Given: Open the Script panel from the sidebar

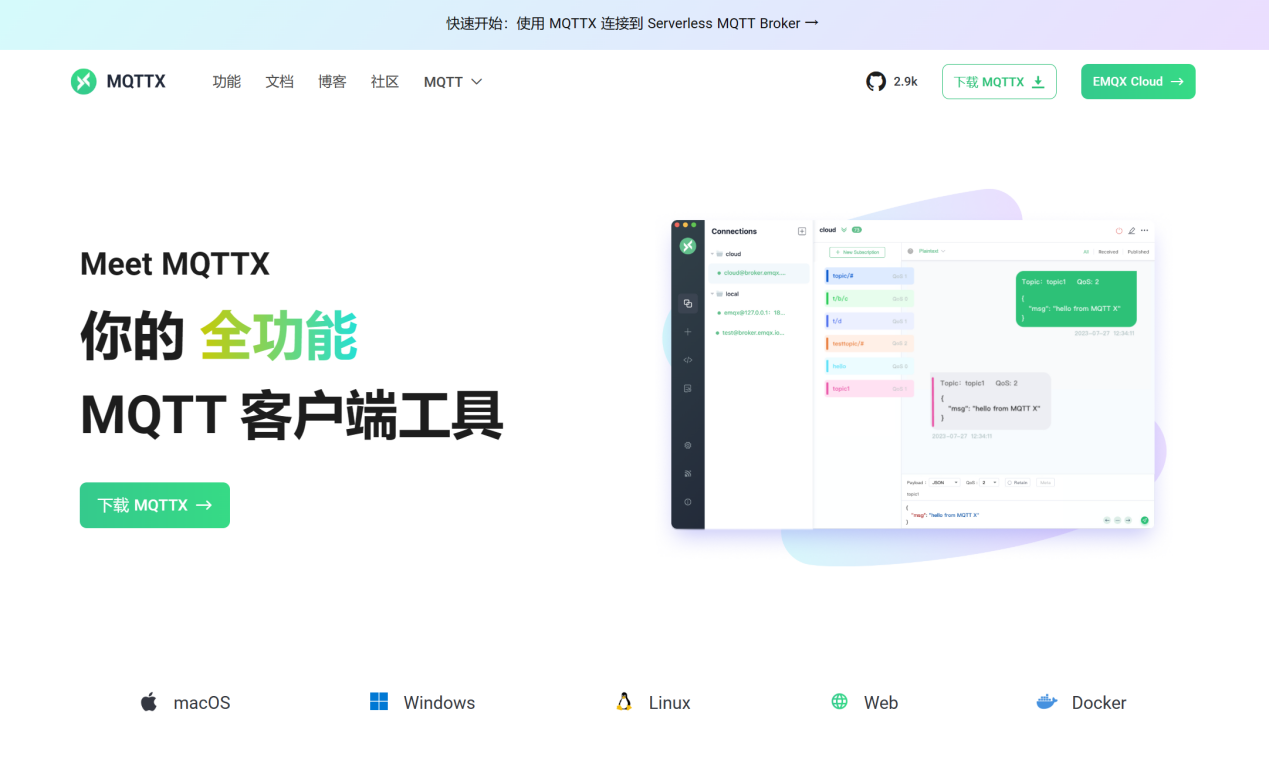Looking at the screenshot, I should (687, 360).
